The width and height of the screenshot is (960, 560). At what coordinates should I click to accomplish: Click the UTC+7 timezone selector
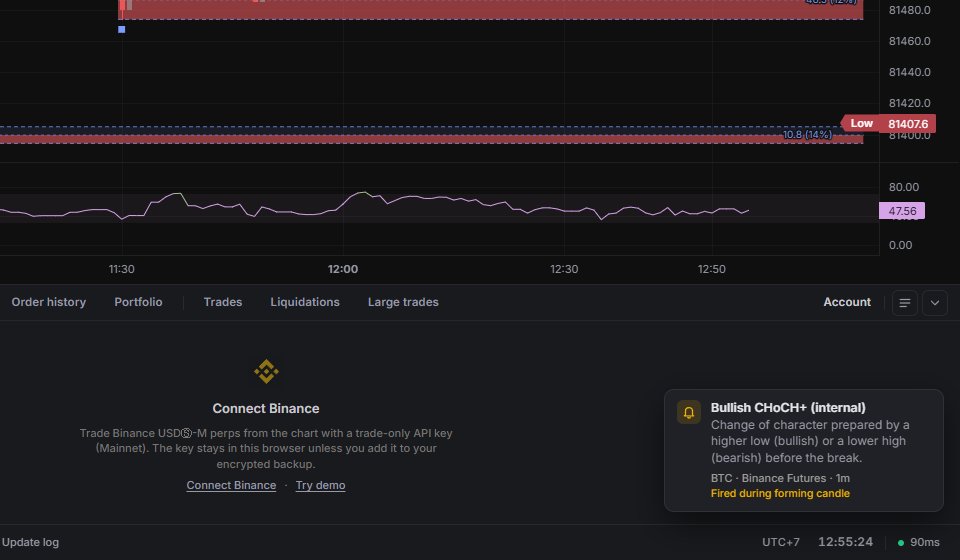781,542
